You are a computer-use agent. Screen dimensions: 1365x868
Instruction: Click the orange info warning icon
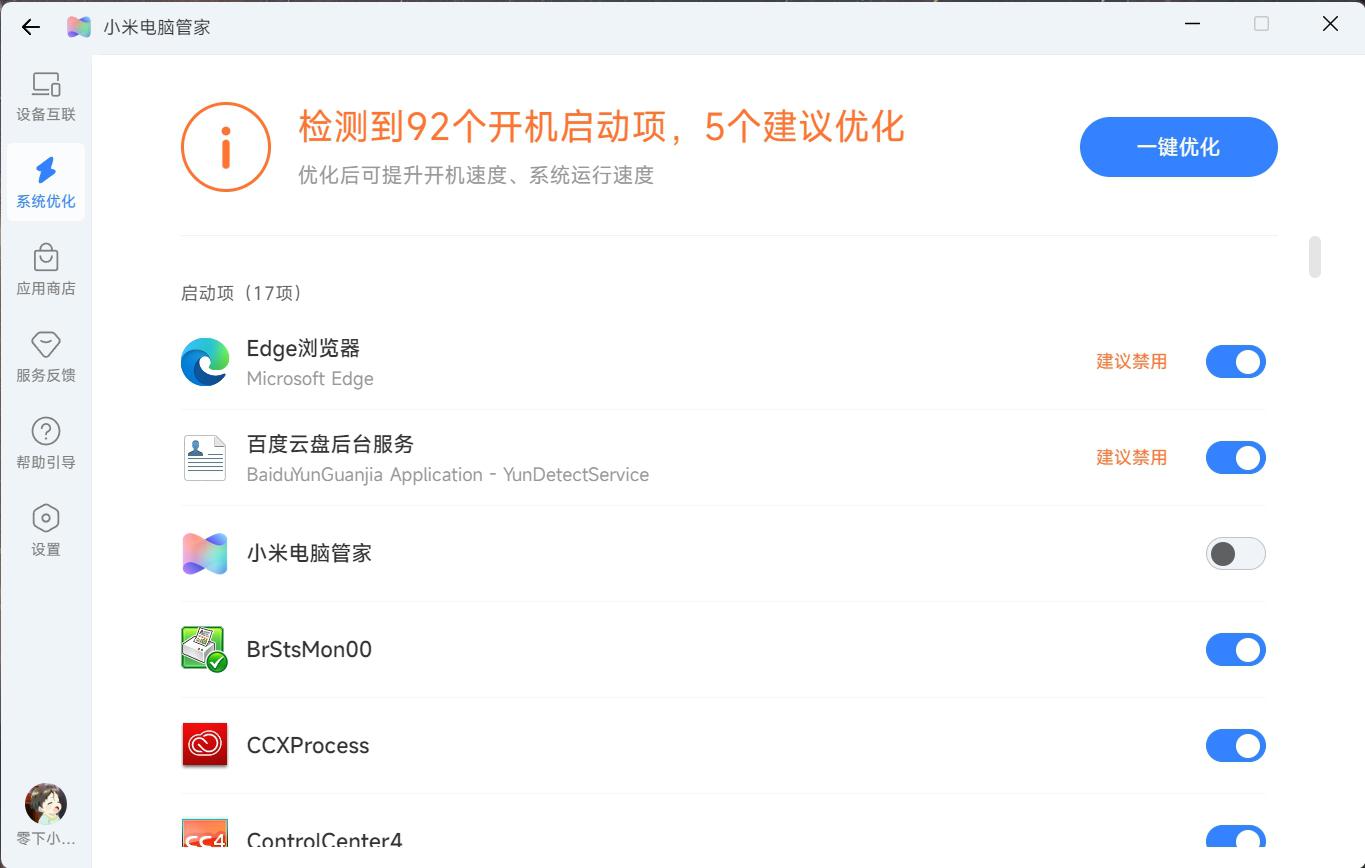point(226,147)
